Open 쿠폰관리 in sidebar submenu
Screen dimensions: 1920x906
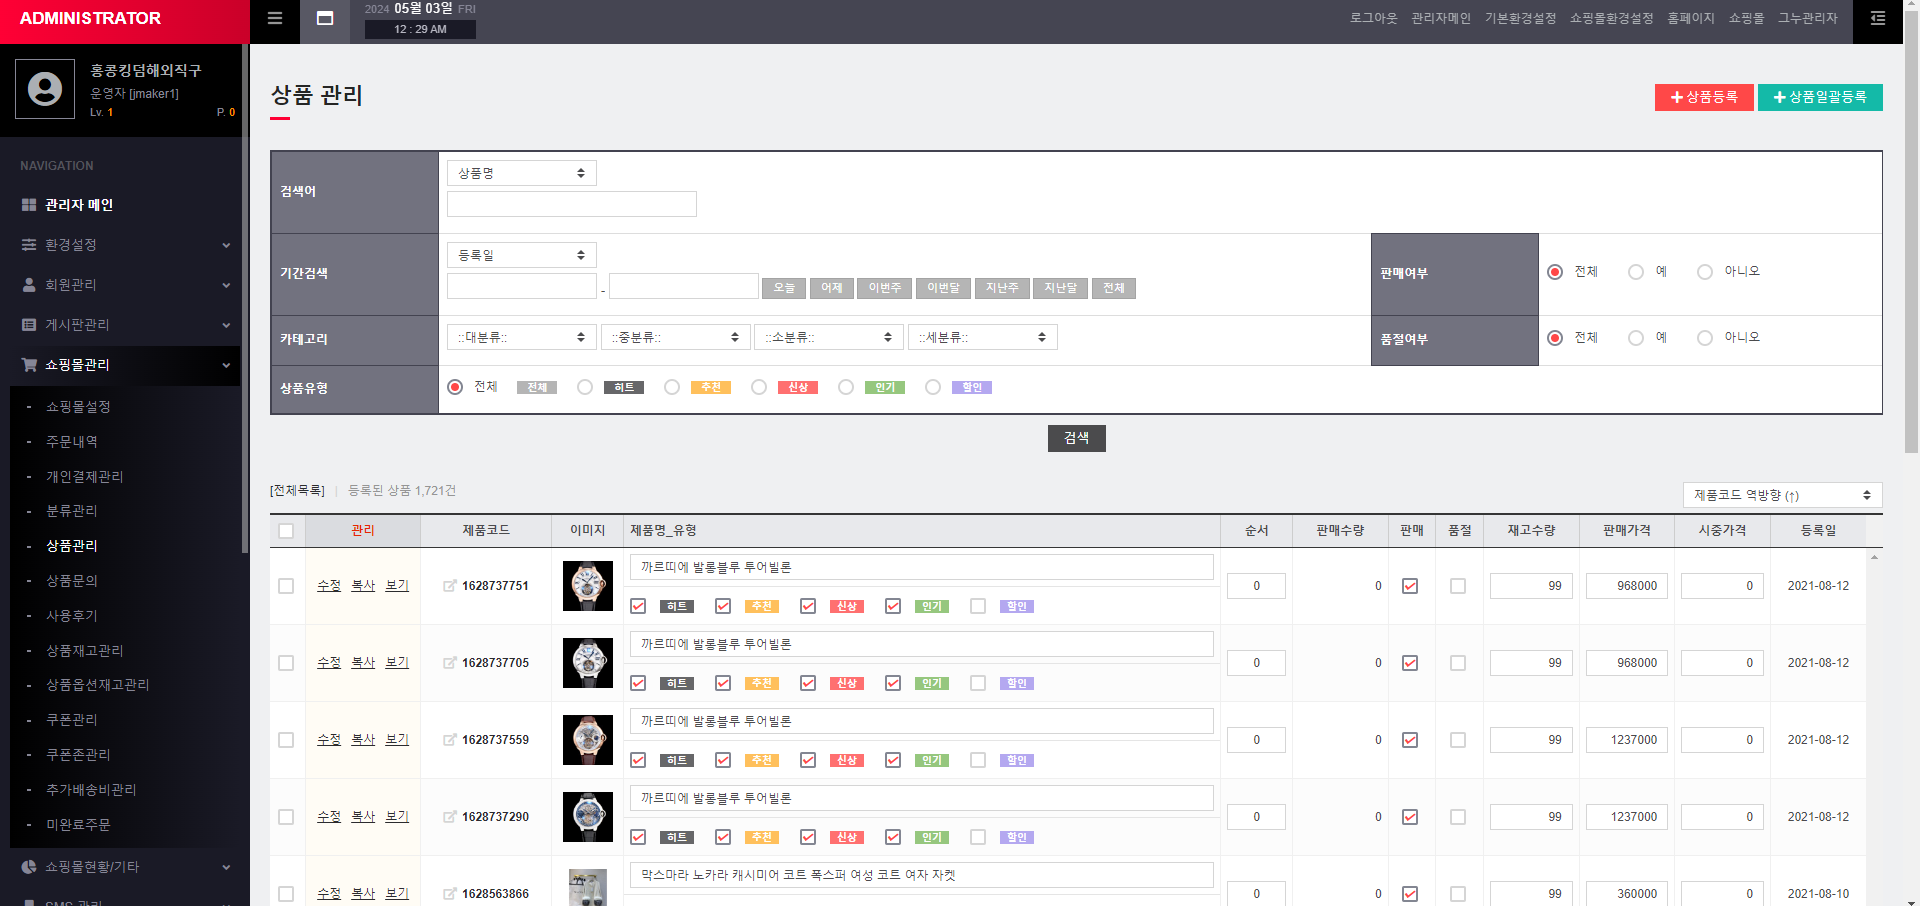point(72,720)
